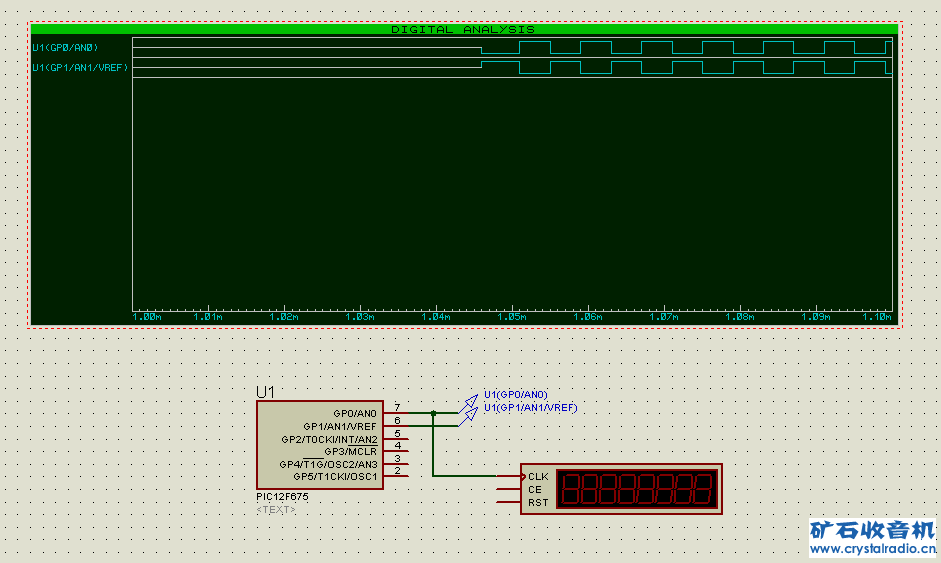Image resolution: width=941 pixels, height=563 pixels.
Task: Click the 1.00m time axis marker
Action: (x=146, y=317)
